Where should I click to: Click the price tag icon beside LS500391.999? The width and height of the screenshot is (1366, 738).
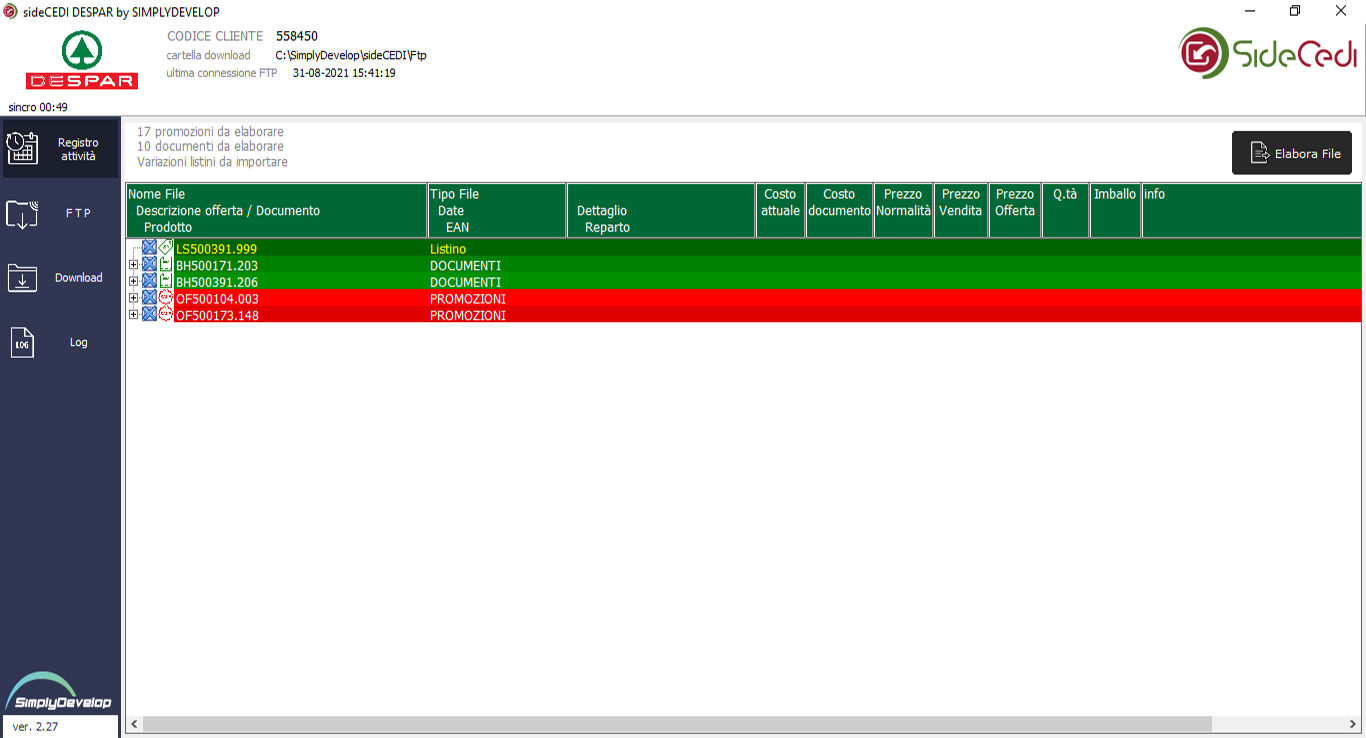pyautogui.click(x=166, y=248)
